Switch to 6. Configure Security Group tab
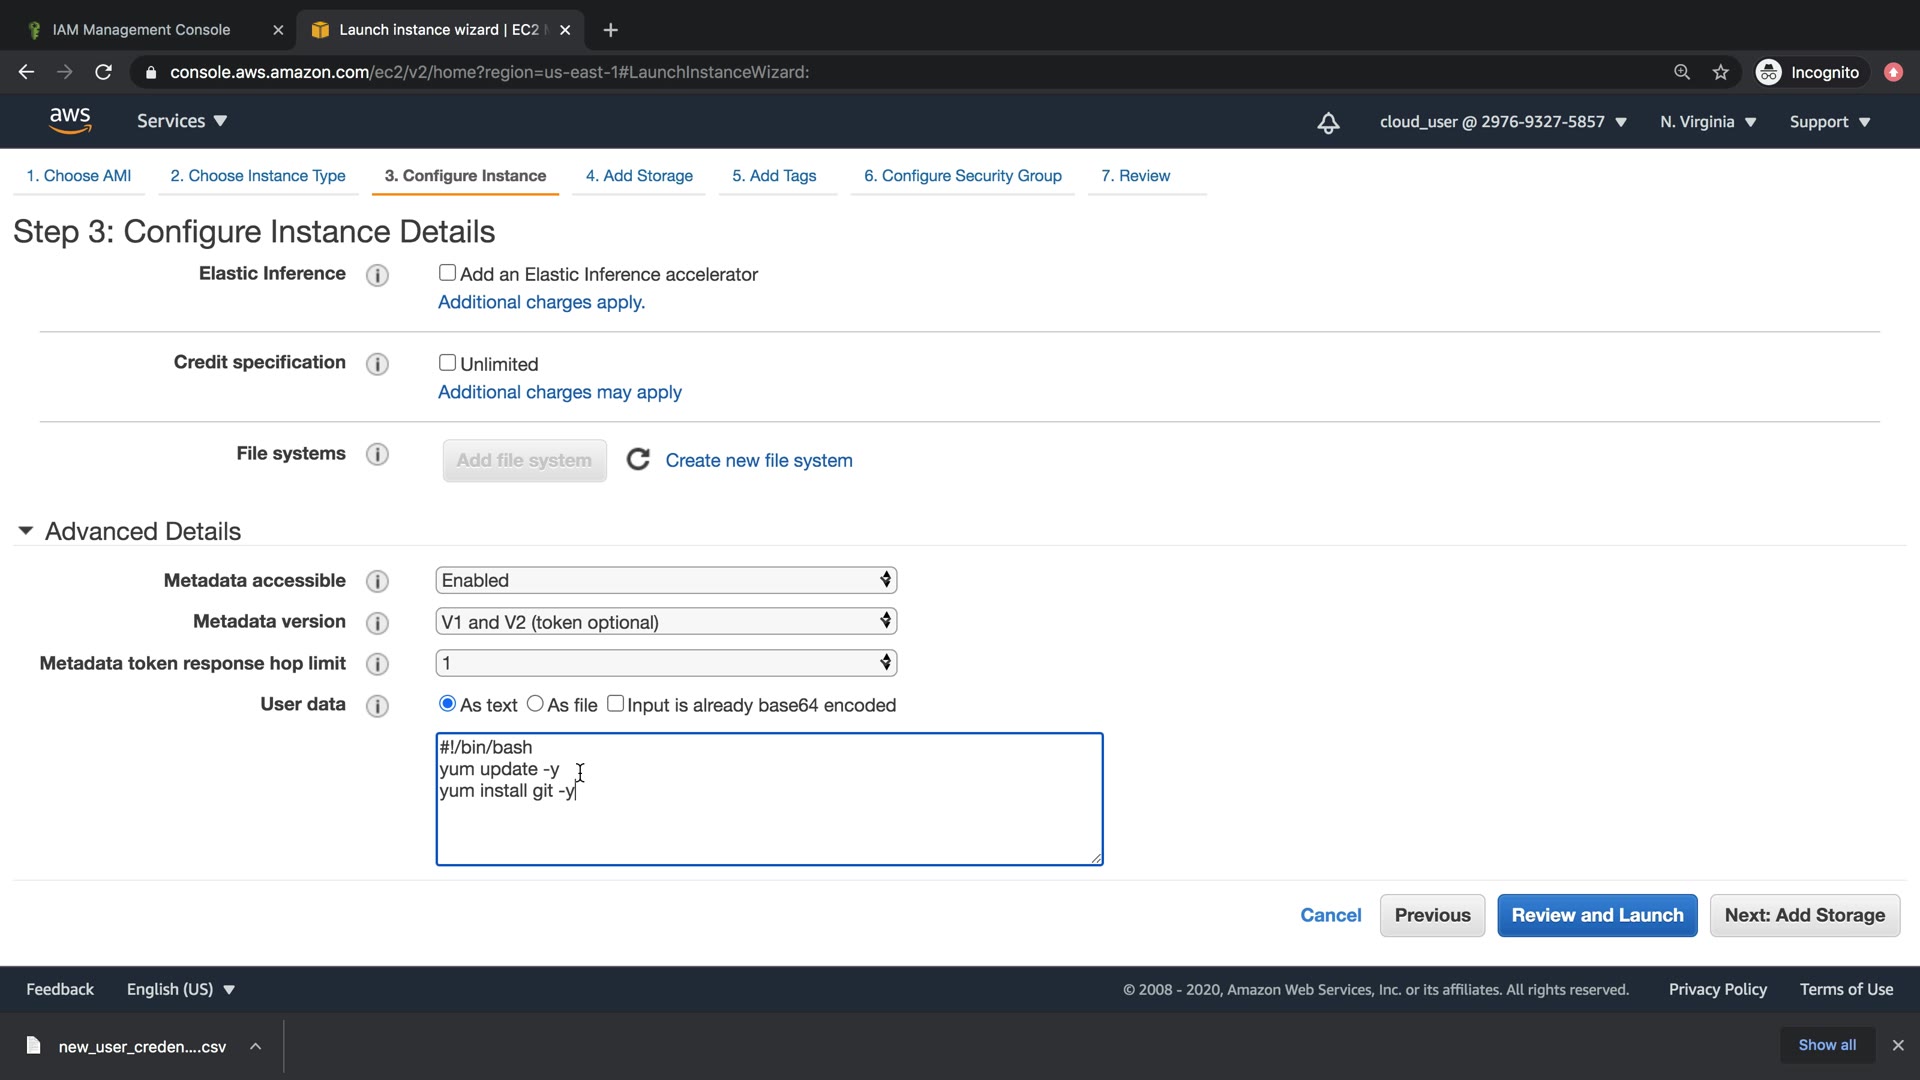This screenshot has width=1920, height=1080. pyautogui.click(x=962, y=176)
